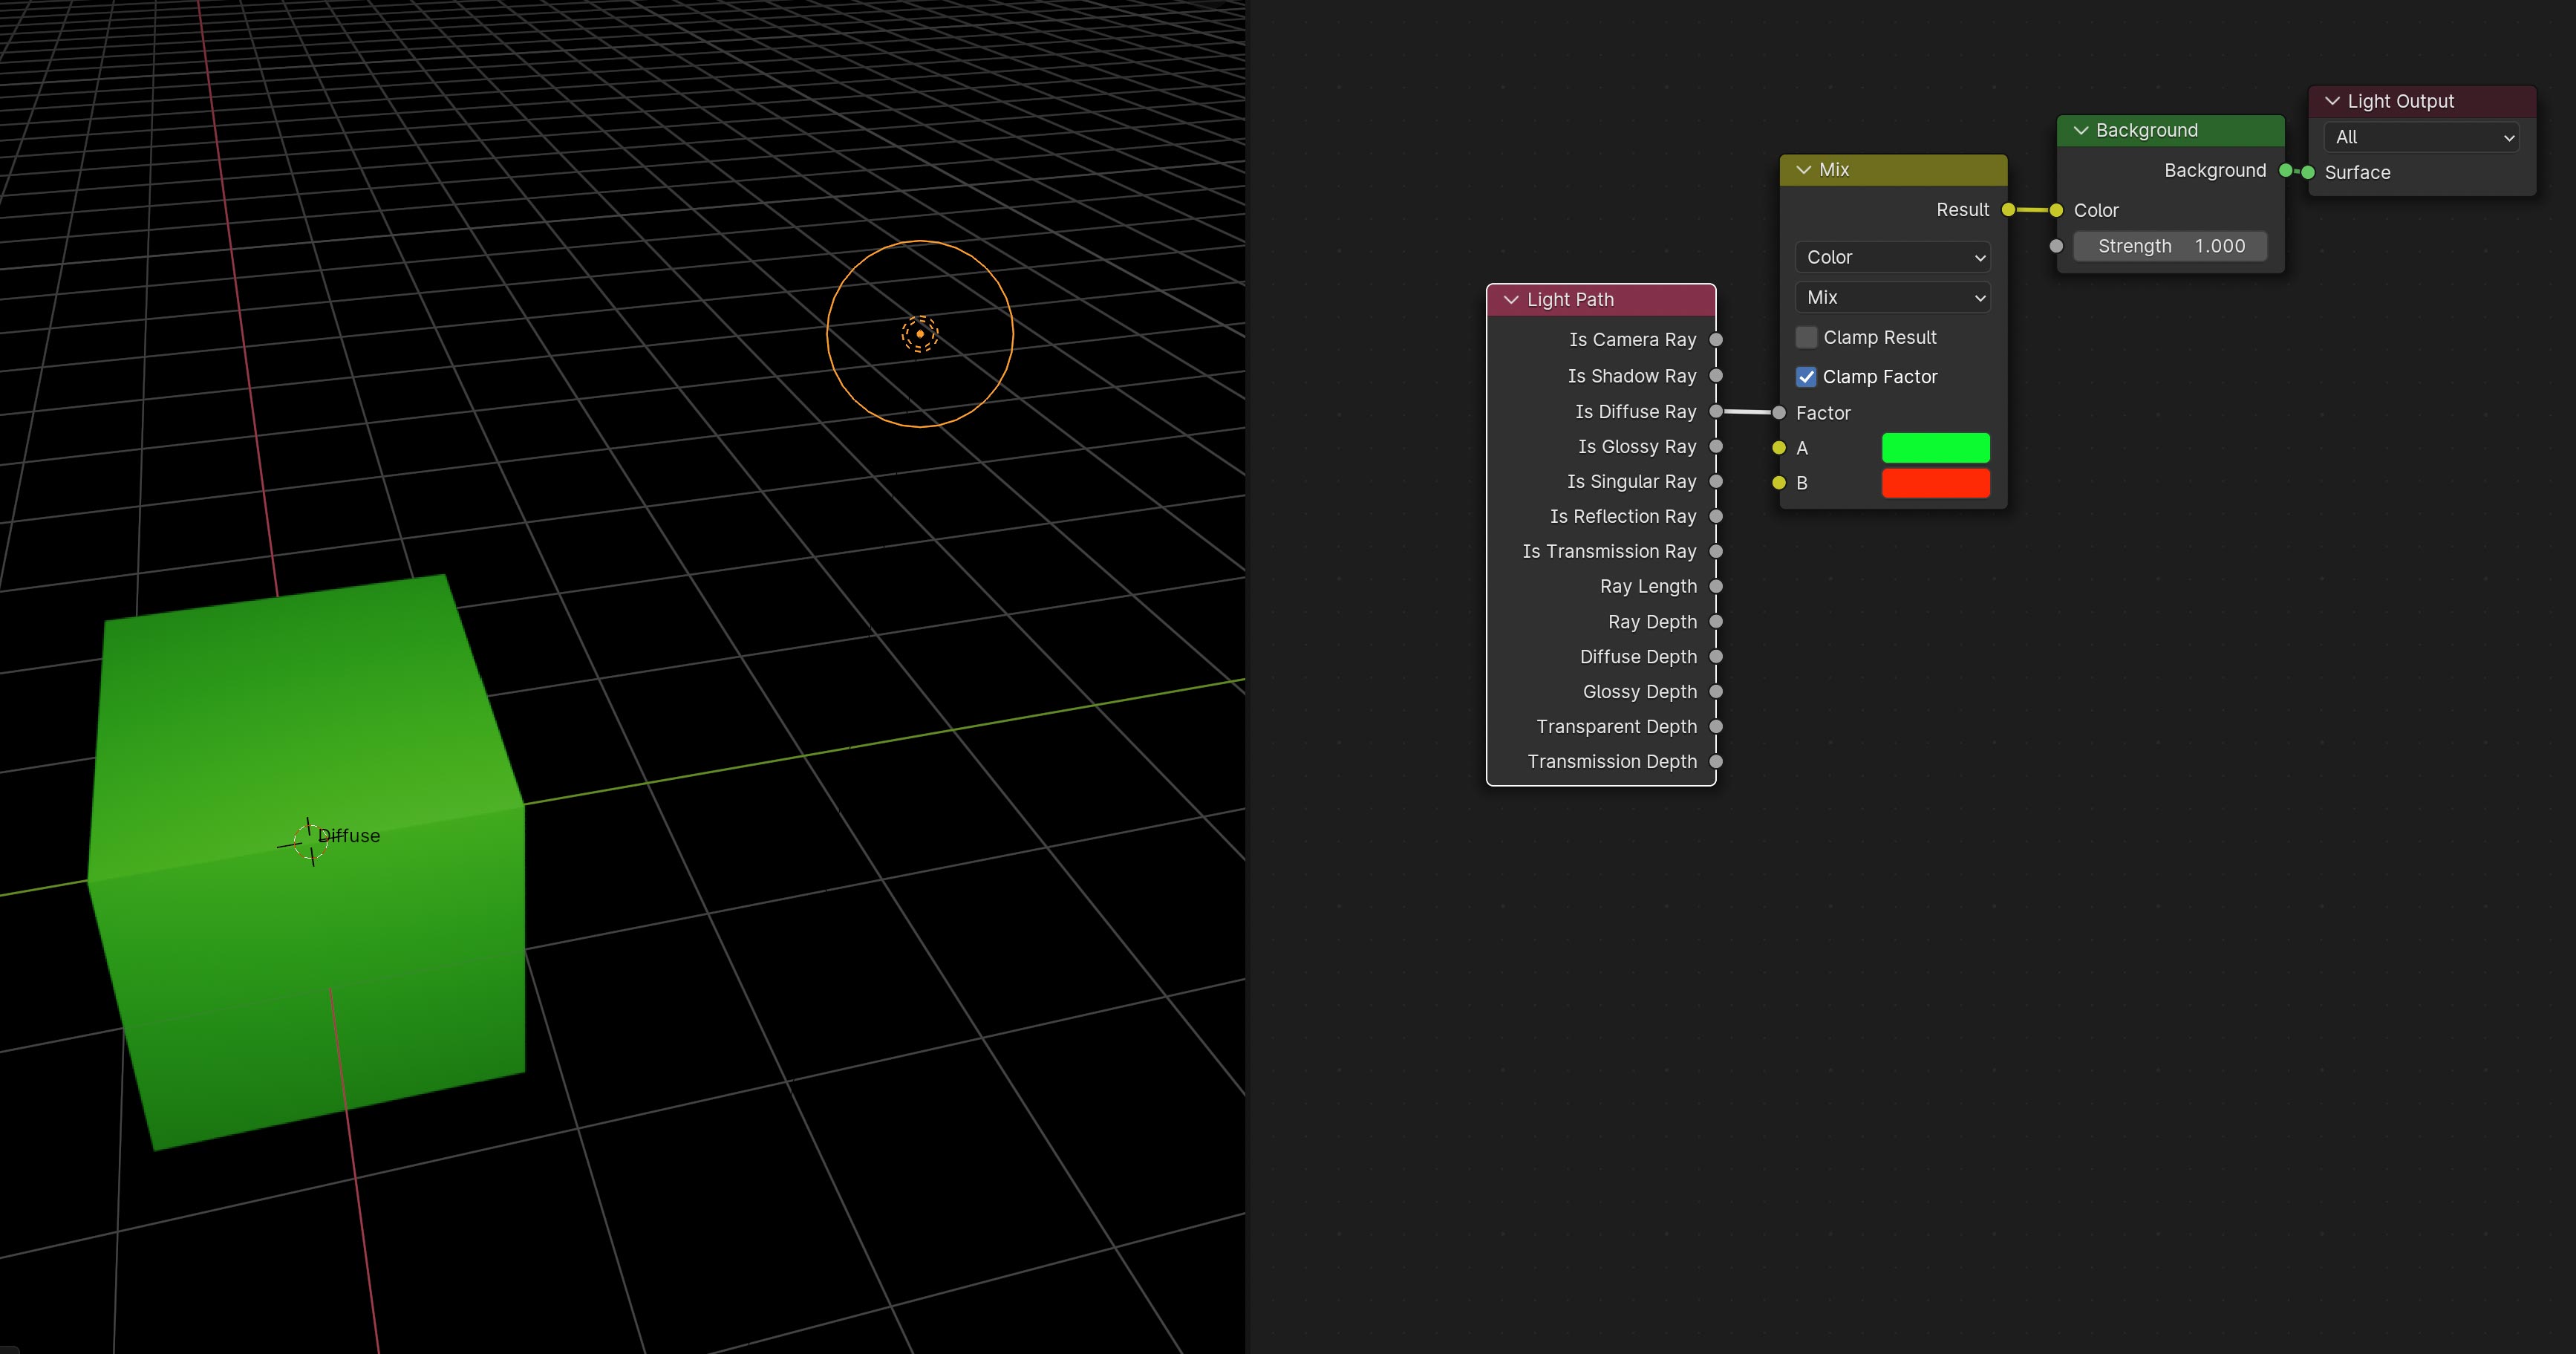The image size is (2576, 1354).
Task: Collapse the Mix node
Action: coord(1804,170)
